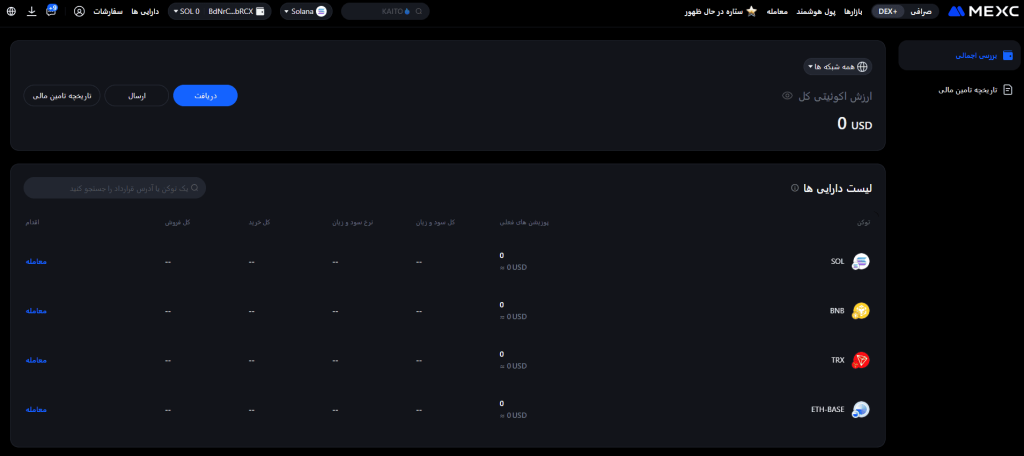
Task: Click معامله link in the SOL row
Action: (36, 261)
